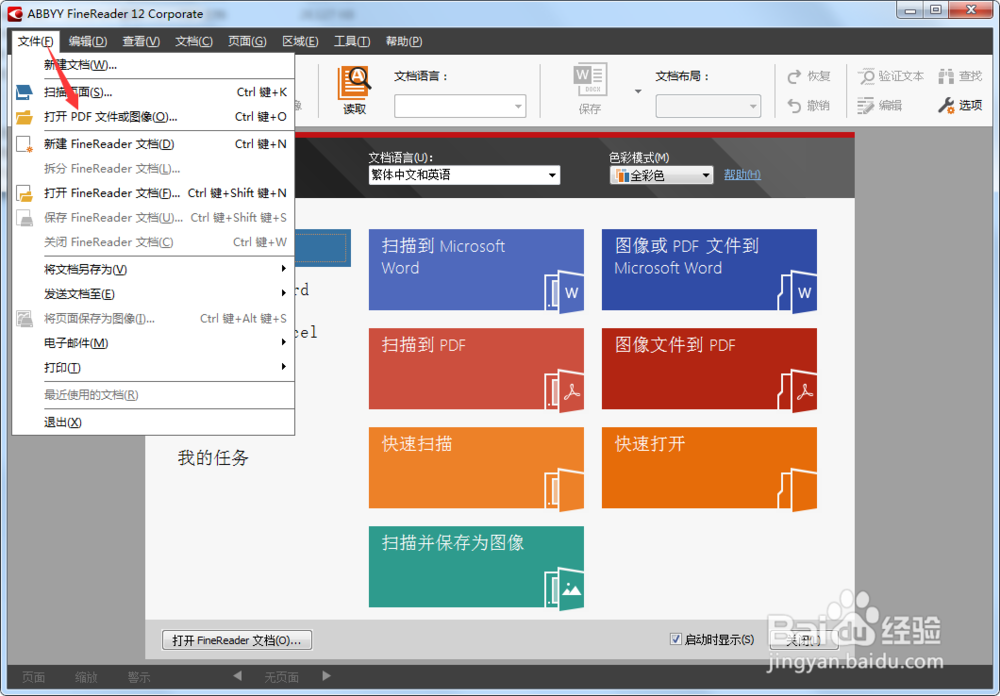Choose 扫描页面(S)... menu item
Viewport: 1000px width, 696px height.
(x=153, y=93)
